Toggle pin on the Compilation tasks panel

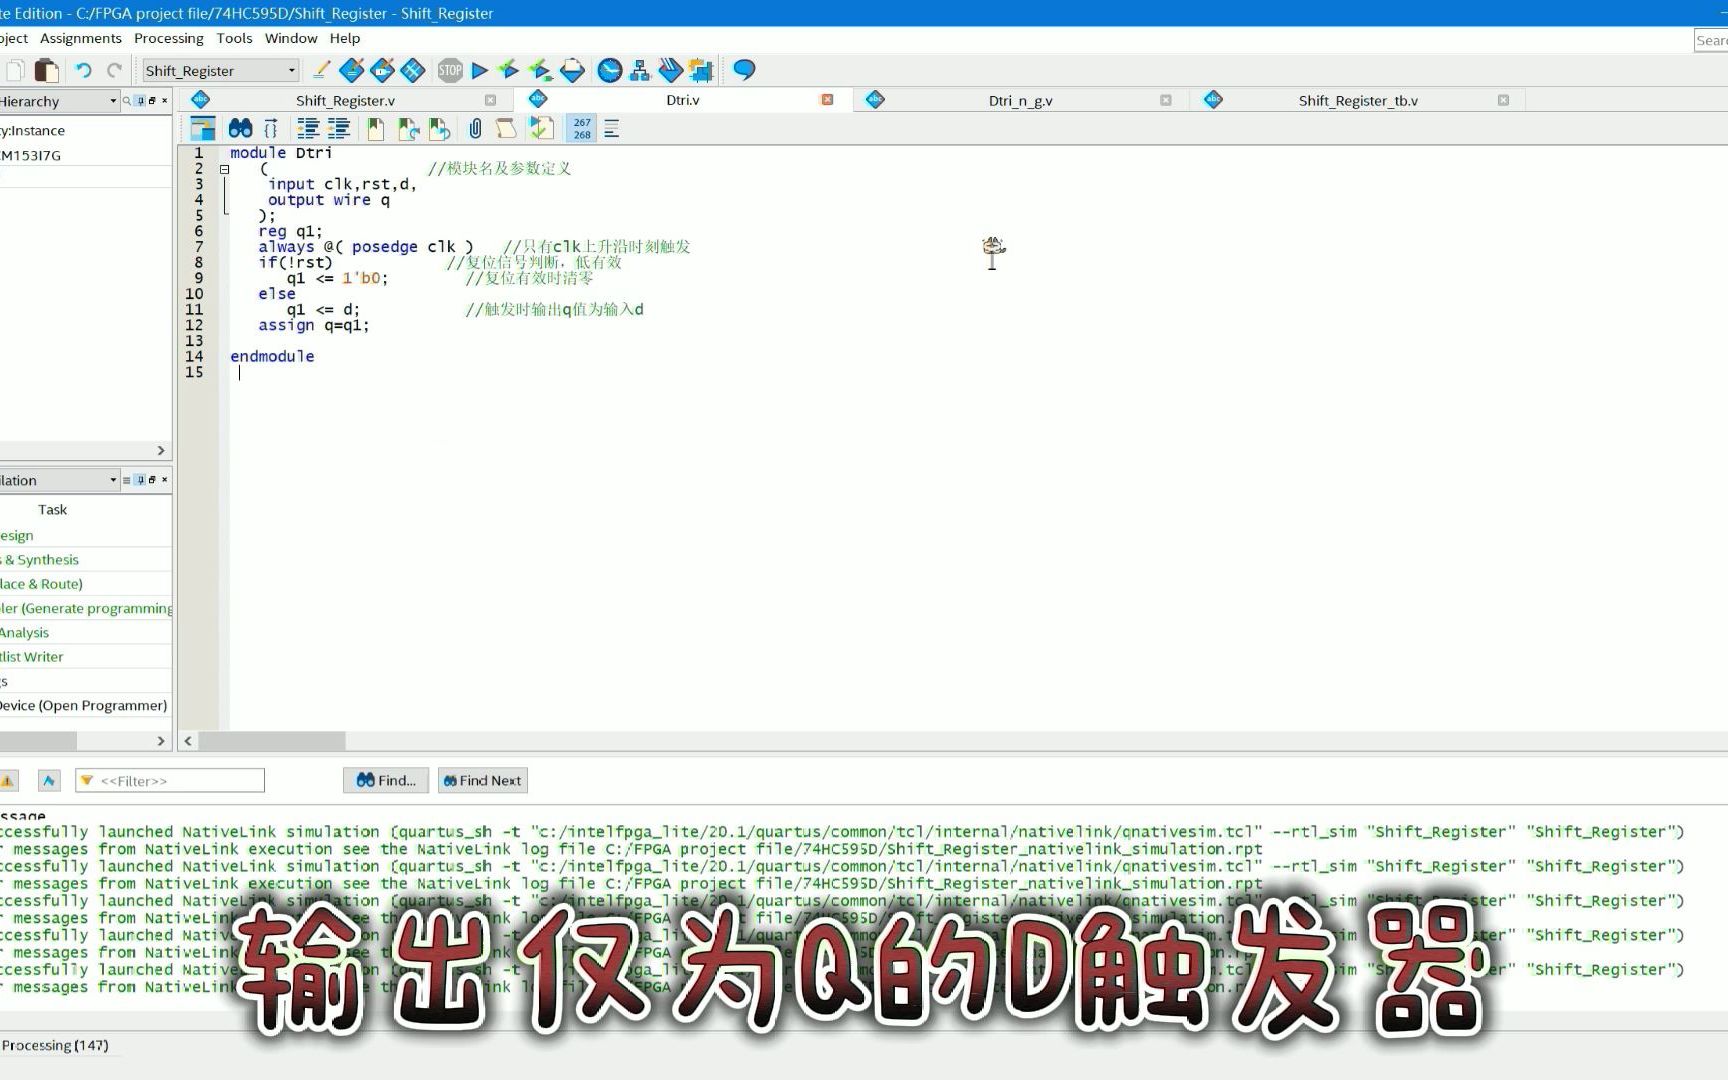tap(140, 480)
